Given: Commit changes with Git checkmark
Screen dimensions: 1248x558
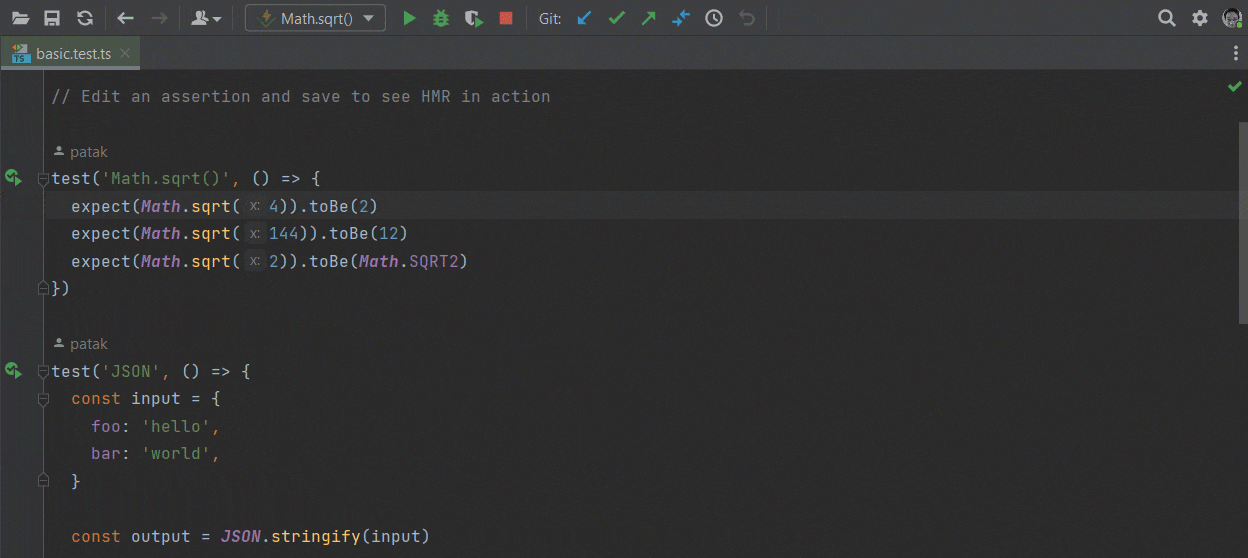Looking at the screenshot, I should coord(617,18).
